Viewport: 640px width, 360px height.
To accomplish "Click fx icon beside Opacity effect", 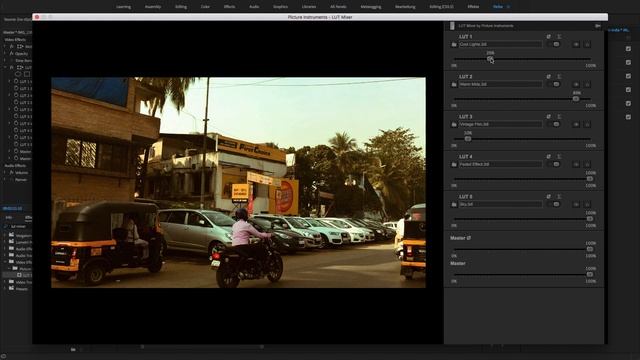I will [11, 53].
